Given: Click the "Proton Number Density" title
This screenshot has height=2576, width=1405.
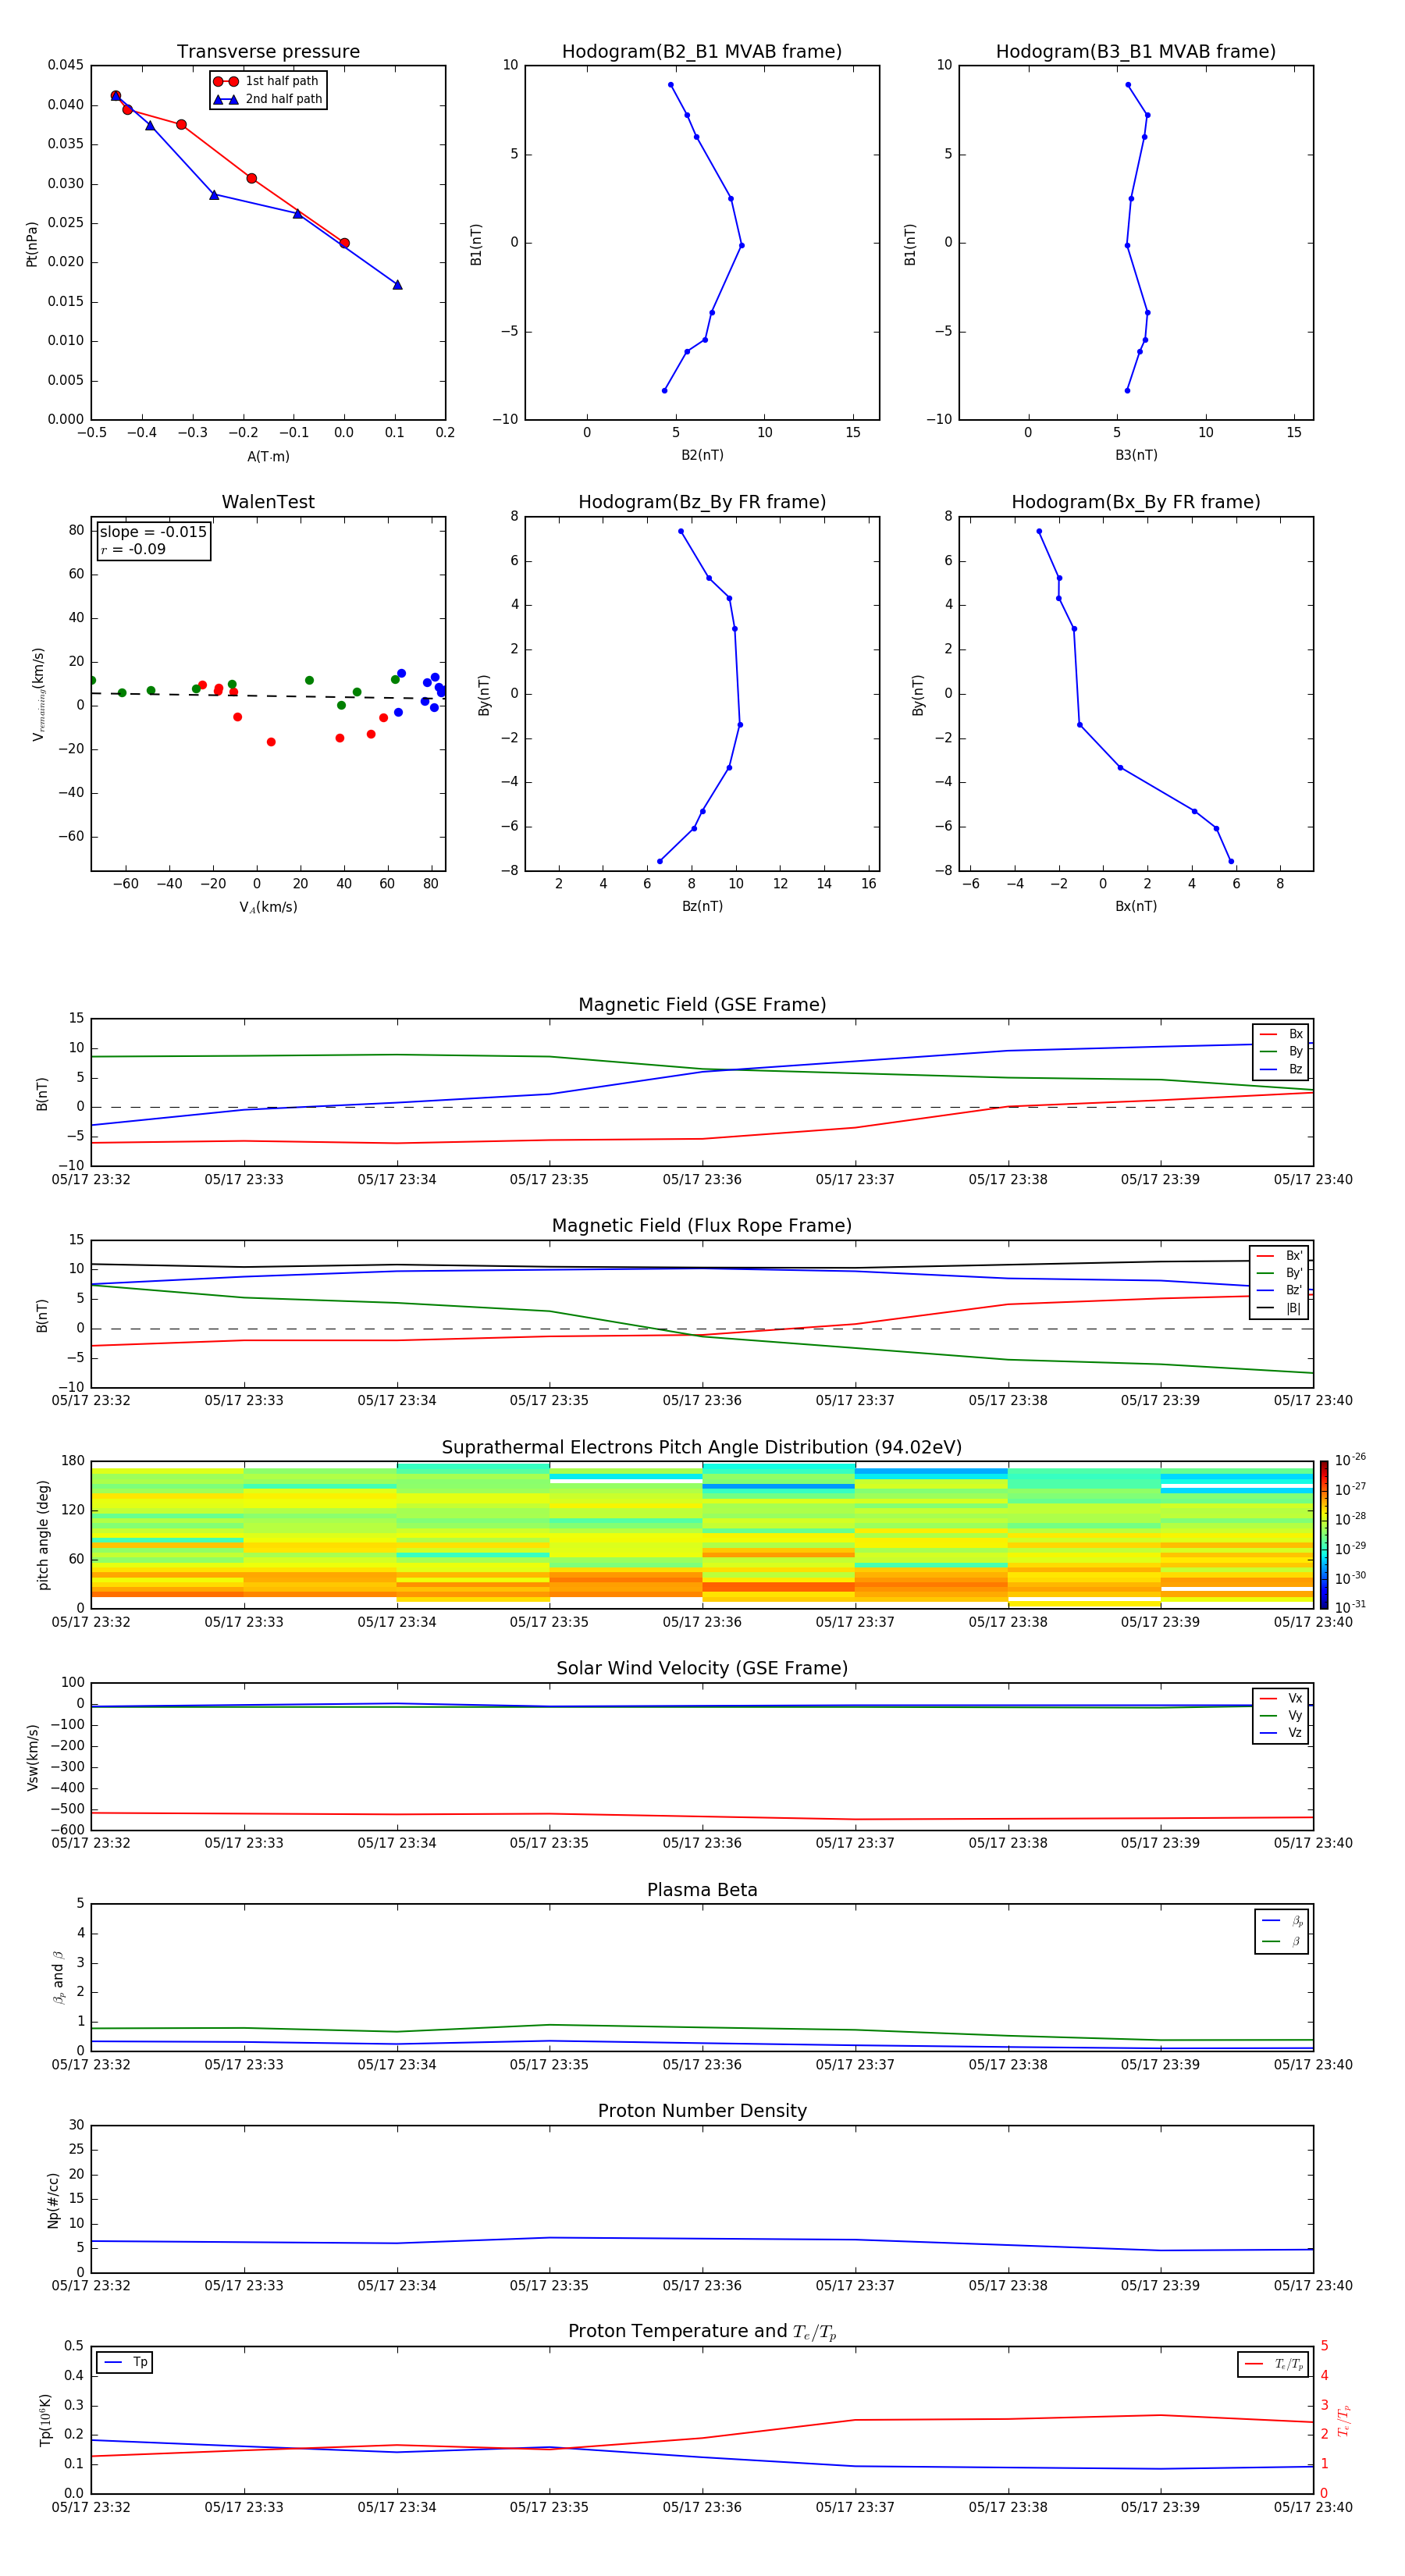Looking at the screenshot, I should [x=702, y=2111].
